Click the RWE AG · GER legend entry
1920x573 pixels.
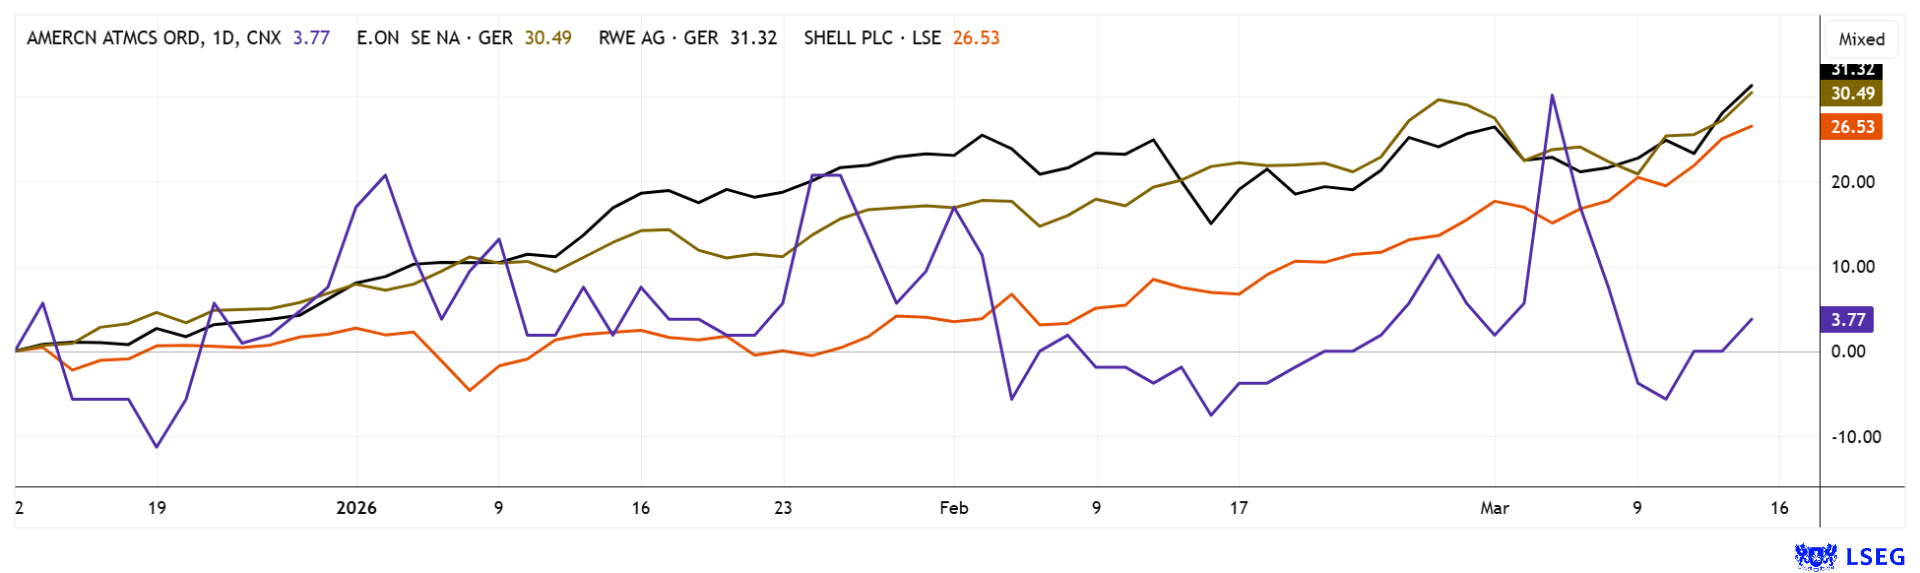point(658,38)
